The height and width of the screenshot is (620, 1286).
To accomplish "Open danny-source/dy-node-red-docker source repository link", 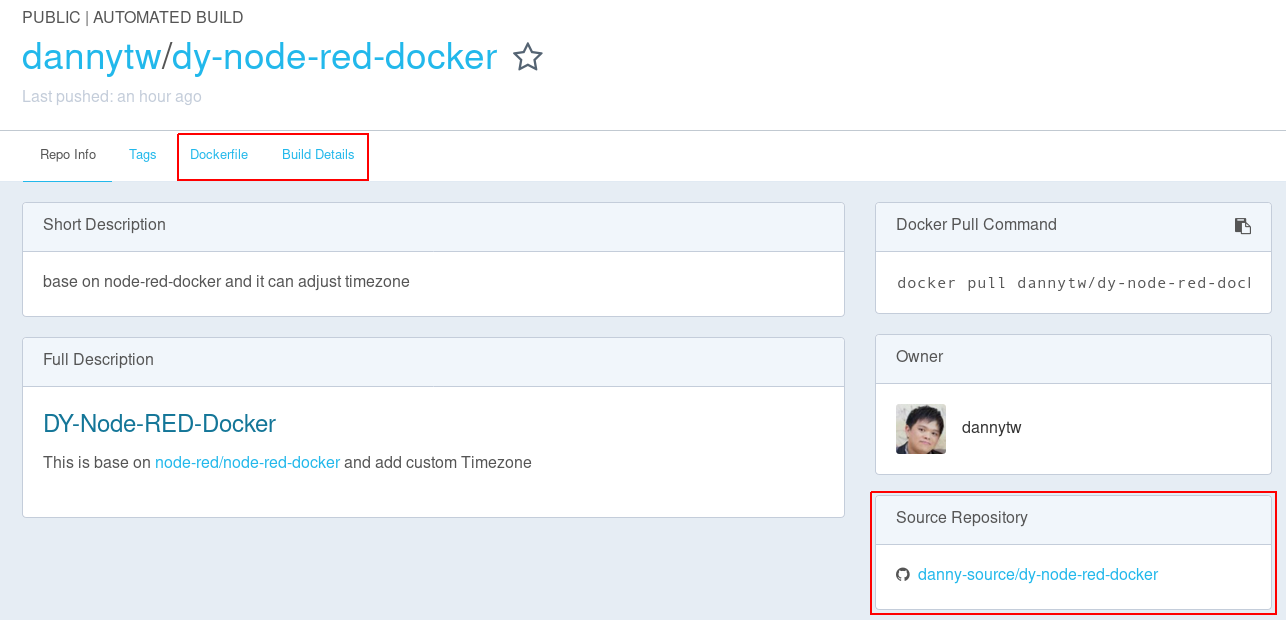I will pos(1037,575).
